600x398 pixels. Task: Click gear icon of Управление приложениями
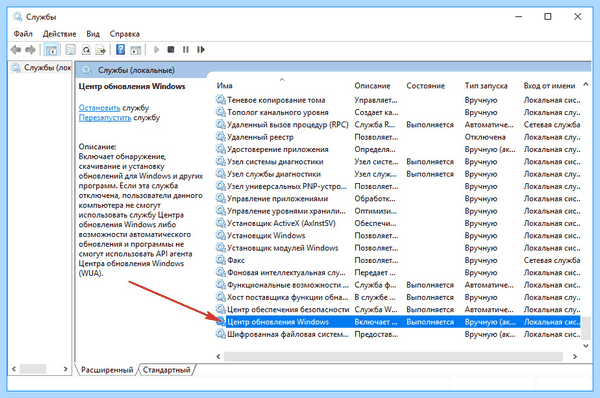(220, 198)
